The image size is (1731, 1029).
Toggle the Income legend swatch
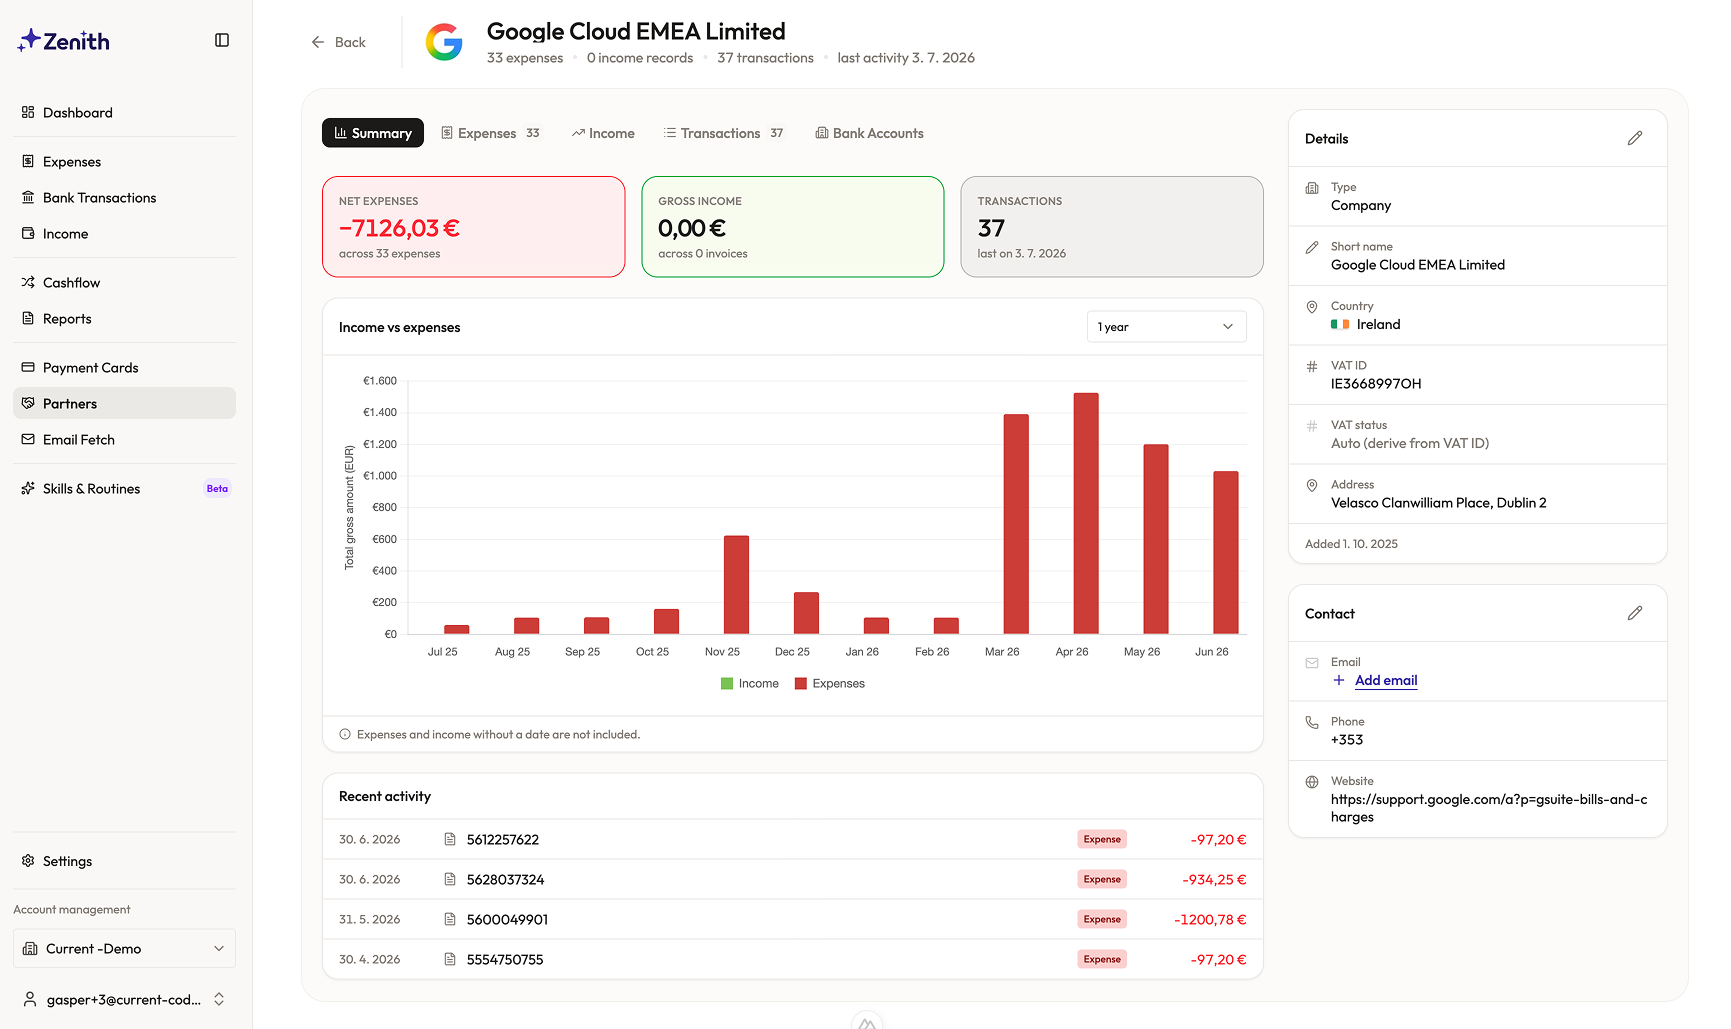click(727, 684)
